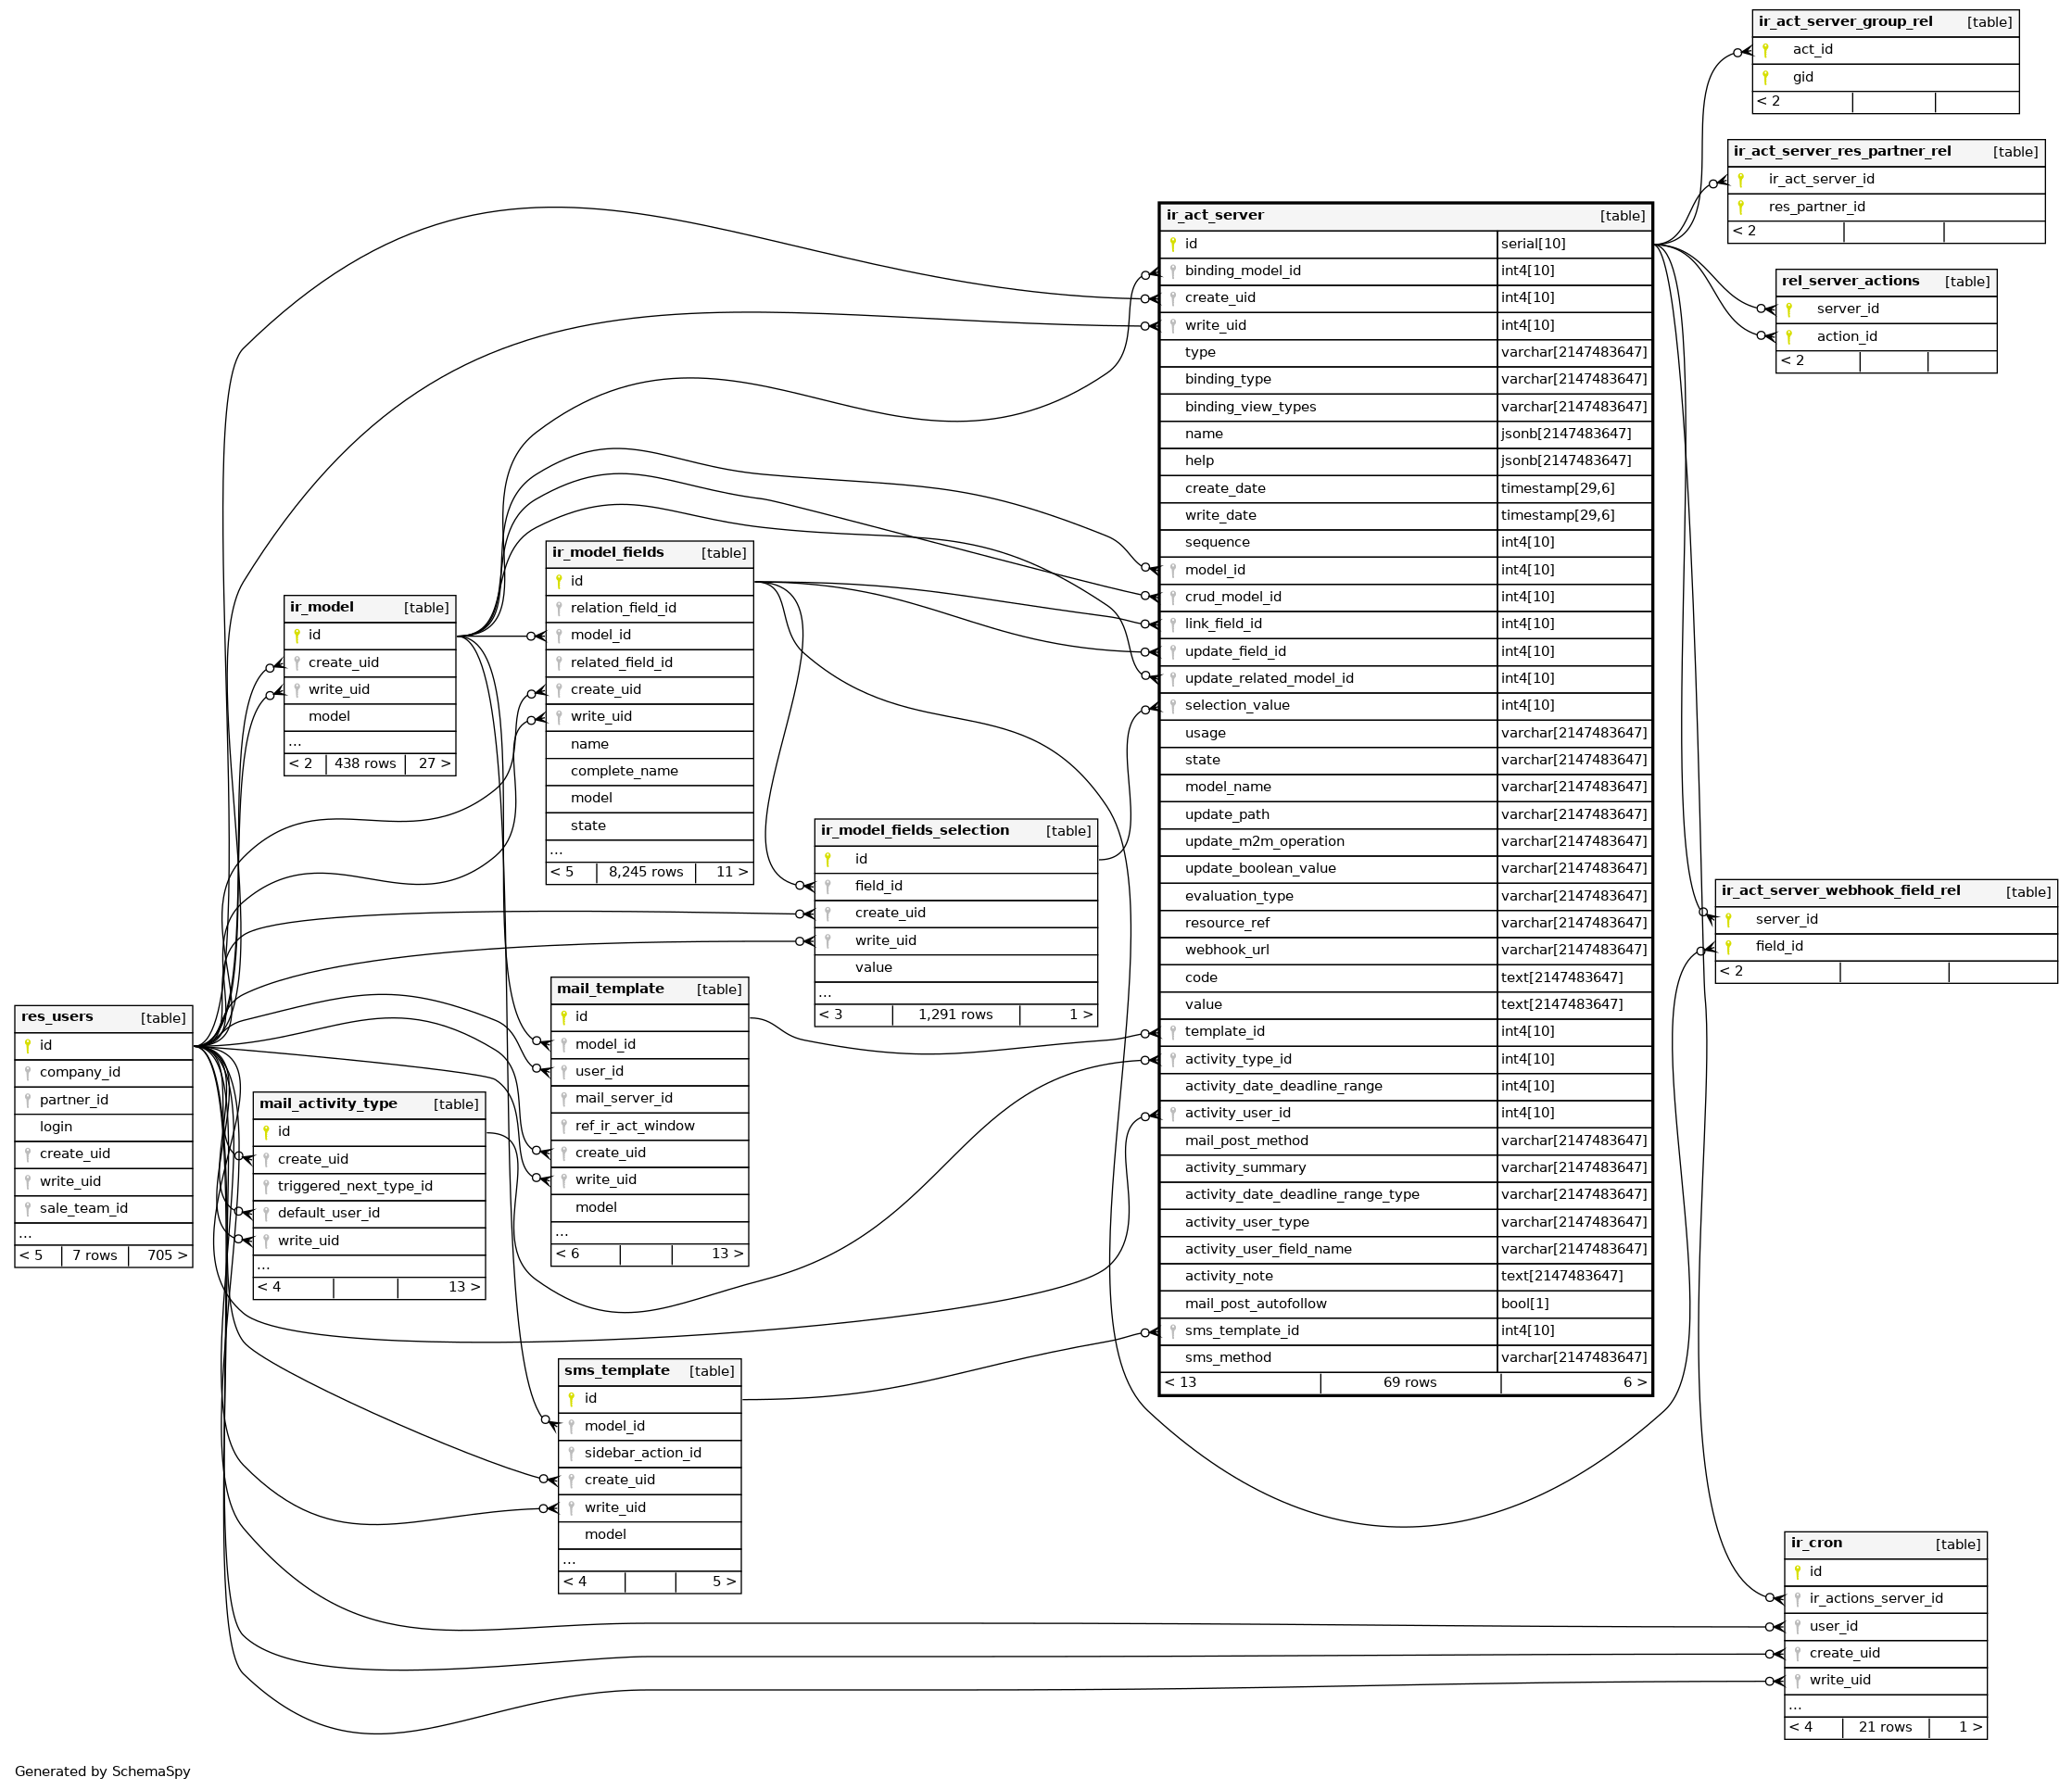Click the key icon next to triggered_next_type_id
The width and height of the screenshot is (2072, 1790).
266,1187
